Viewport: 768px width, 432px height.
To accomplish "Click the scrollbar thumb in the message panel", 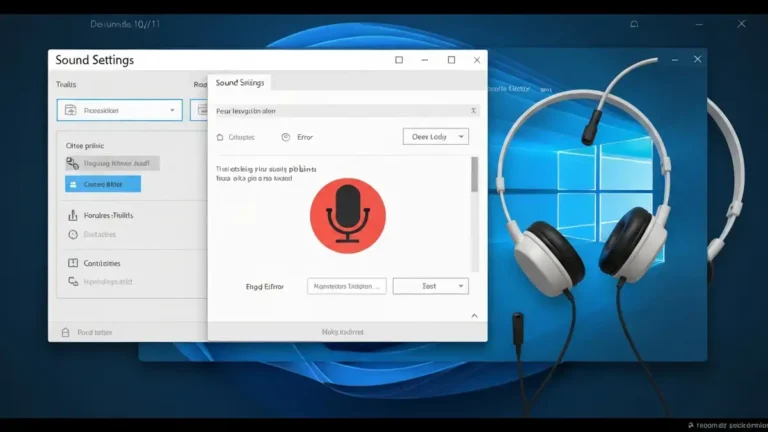I will pos(474,174).
